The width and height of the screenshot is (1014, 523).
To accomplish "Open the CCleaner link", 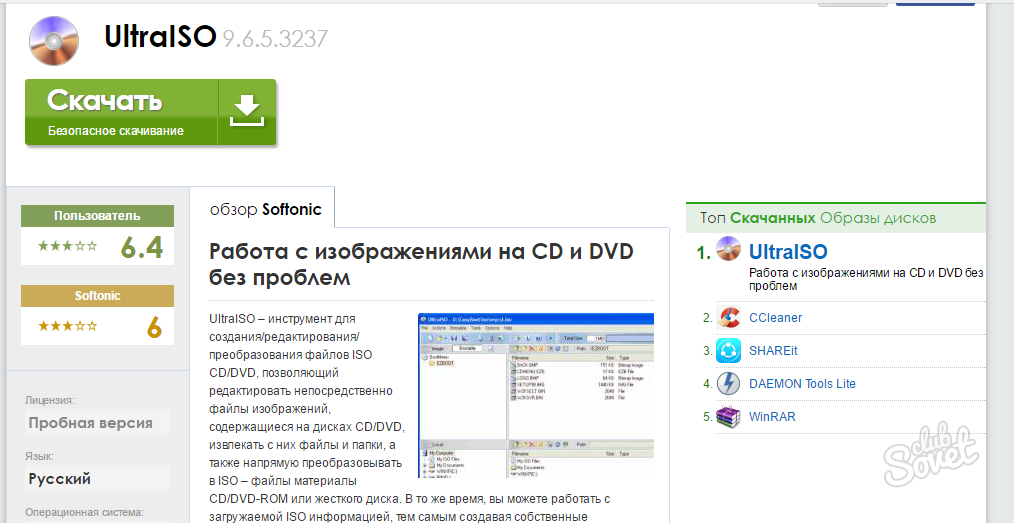I will pos(775,318).
